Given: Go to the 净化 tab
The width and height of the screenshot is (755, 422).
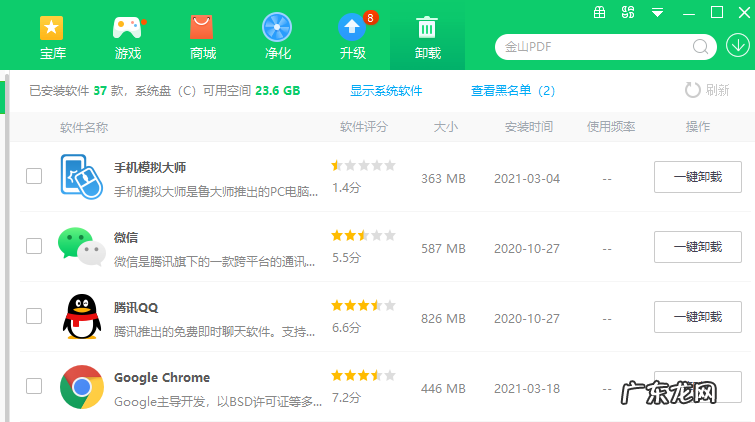Looking at the screenshot, I should tap(277, 38).
